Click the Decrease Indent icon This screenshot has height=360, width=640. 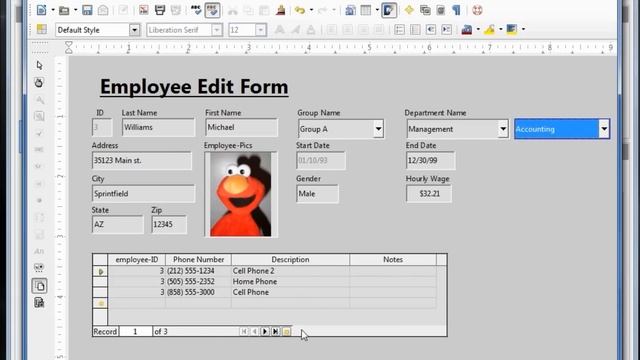pyautogui.click(x=431, y=29)
